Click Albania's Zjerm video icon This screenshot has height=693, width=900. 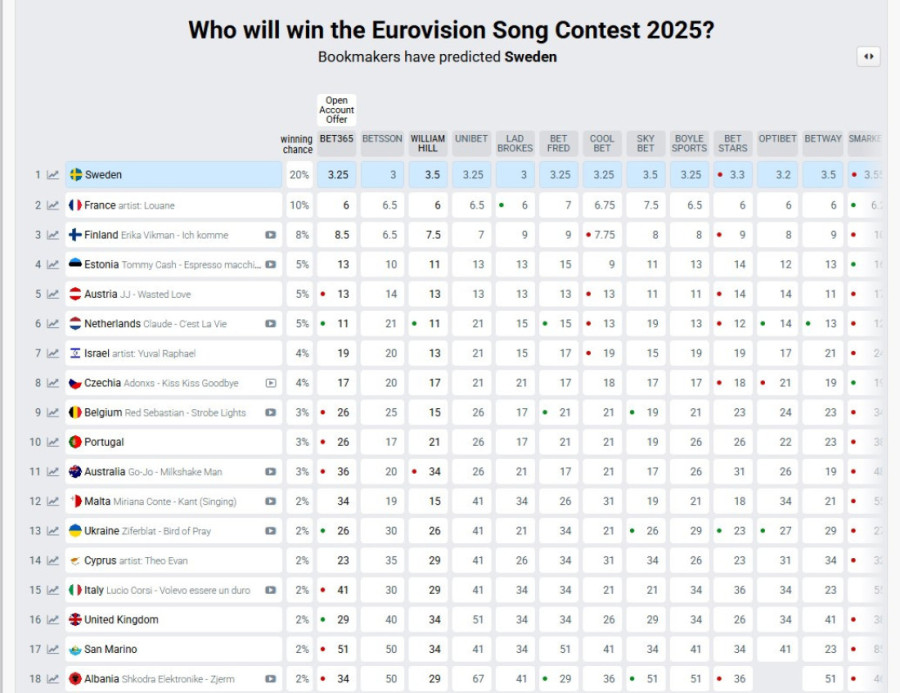click(270, 679)
